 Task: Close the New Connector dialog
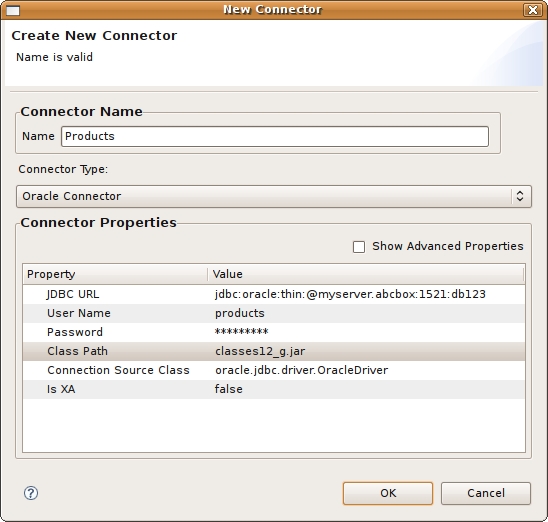(532, 10)
